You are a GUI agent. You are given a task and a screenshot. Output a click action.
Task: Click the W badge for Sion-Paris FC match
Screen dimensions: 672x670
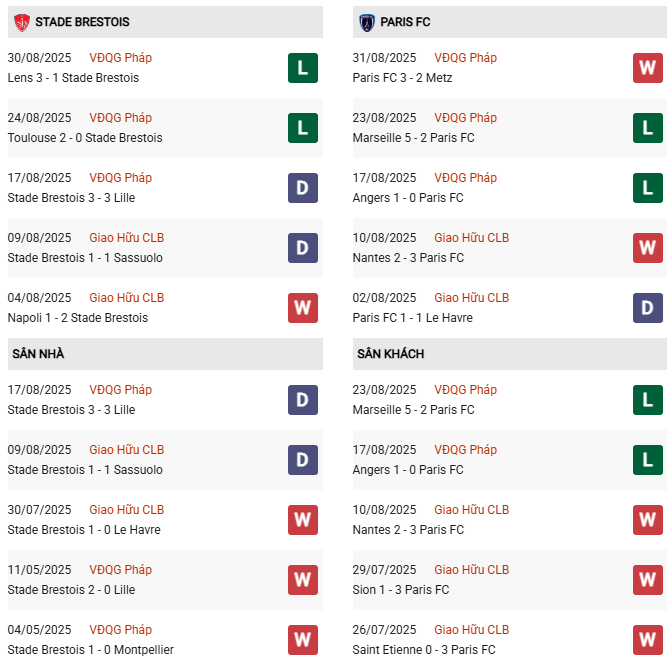point(648,580)
